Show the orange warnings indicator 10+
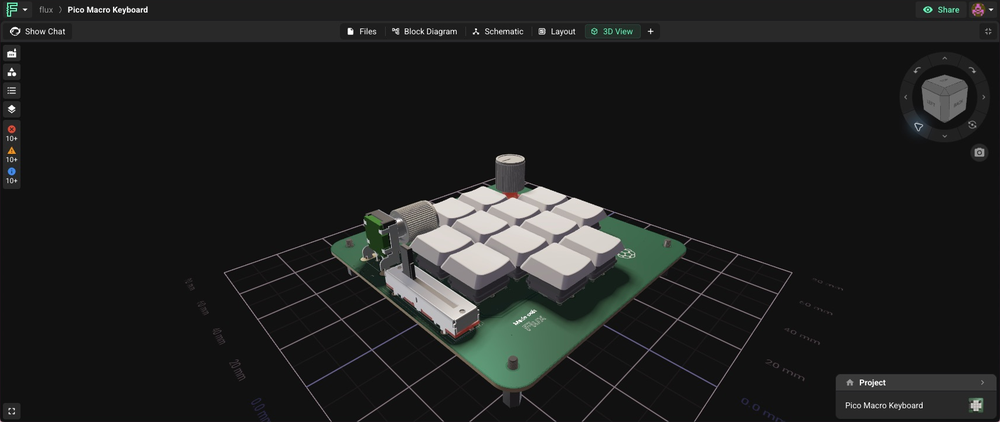Image resolution: width=1000 pixels, height=422 pixels. (x=11, y=155)
